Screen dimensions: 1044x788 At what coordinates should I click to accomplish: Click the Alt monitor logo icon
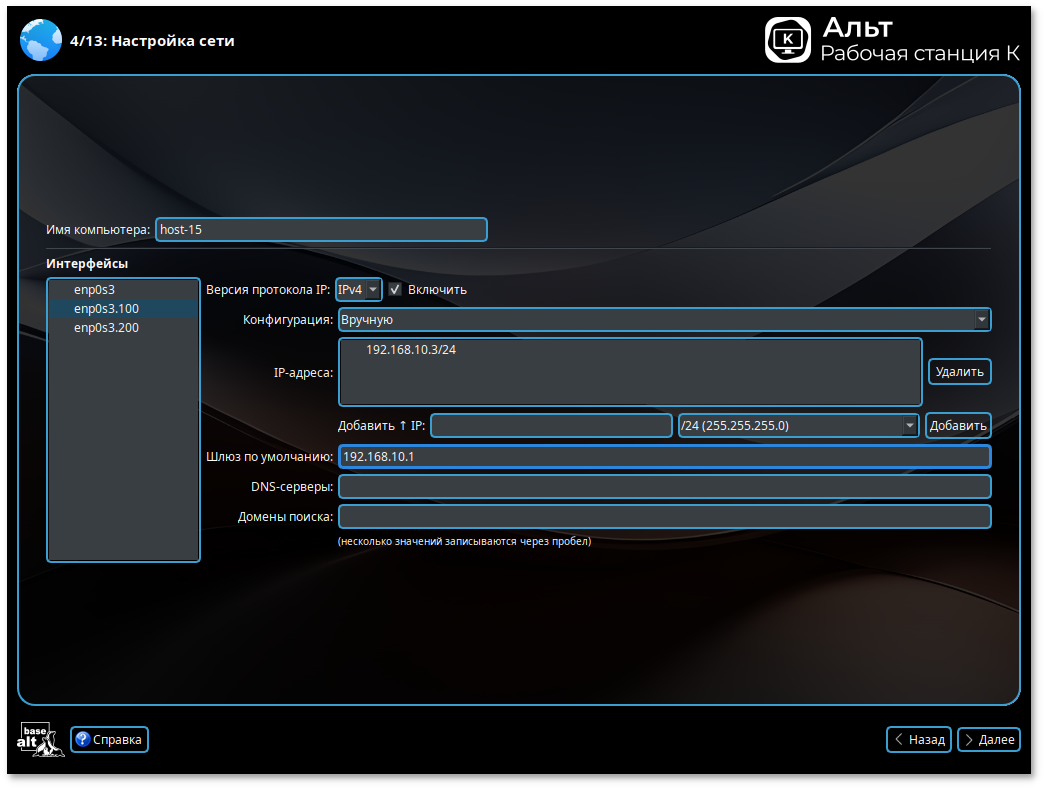coord(788,40)
